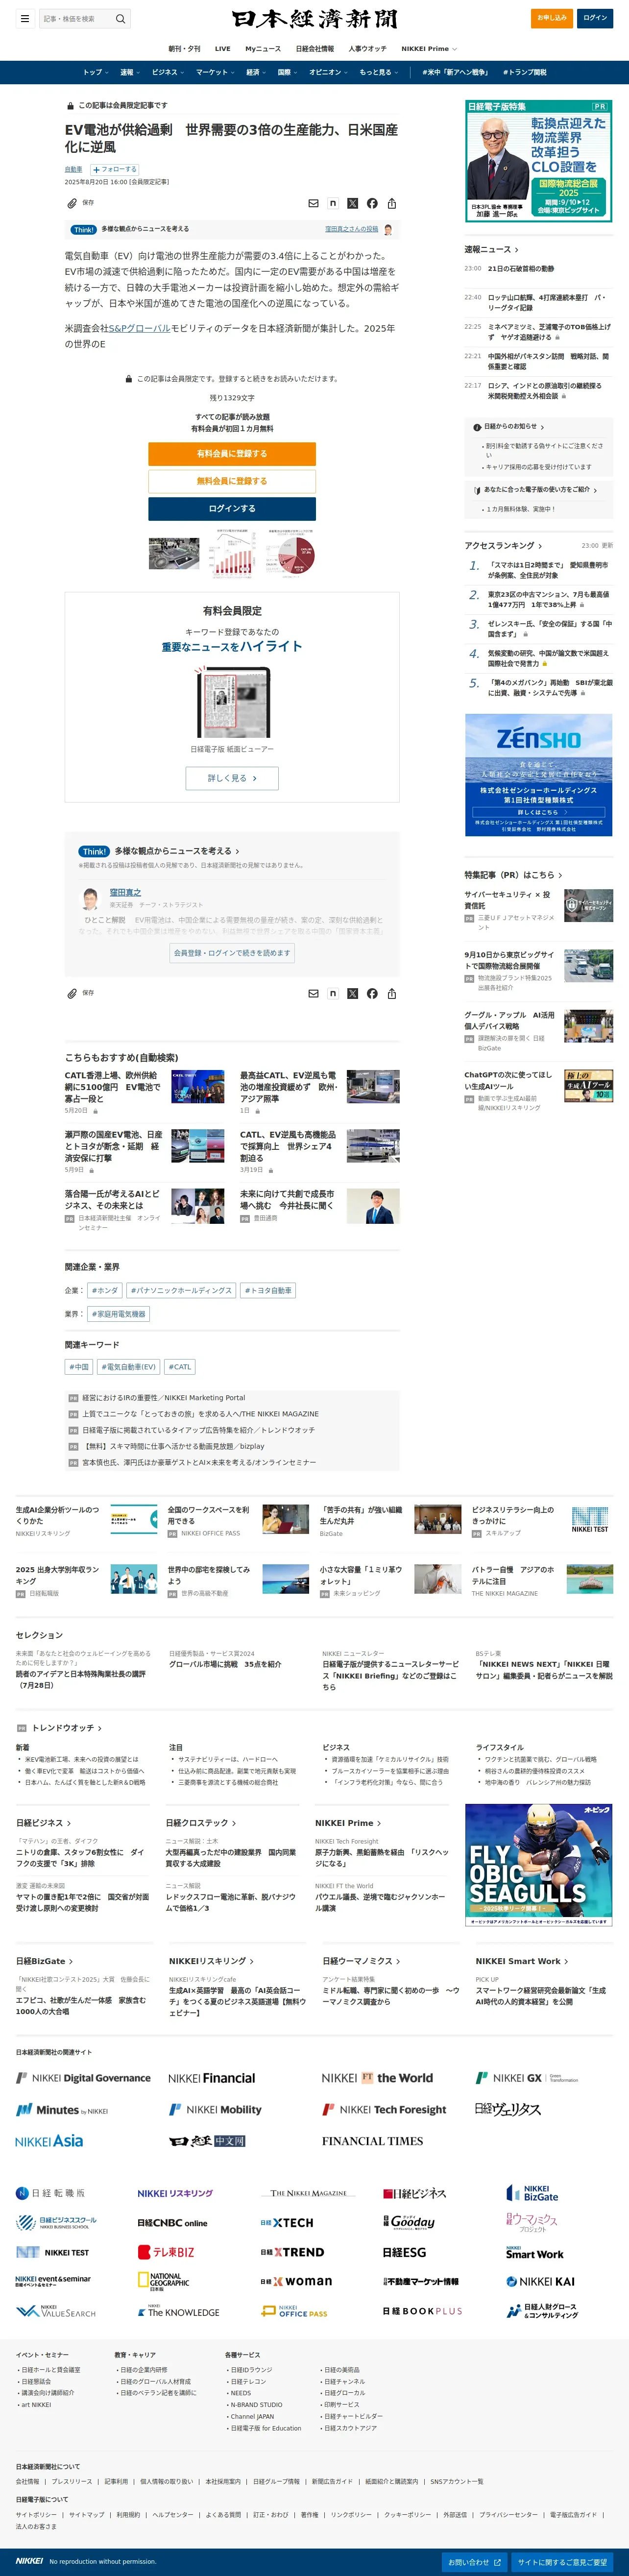Open the NIKKEI Digital Governance logo link
Image resolution: width=629 pixels, height=2576 pixels.
tap(83, 2078)
